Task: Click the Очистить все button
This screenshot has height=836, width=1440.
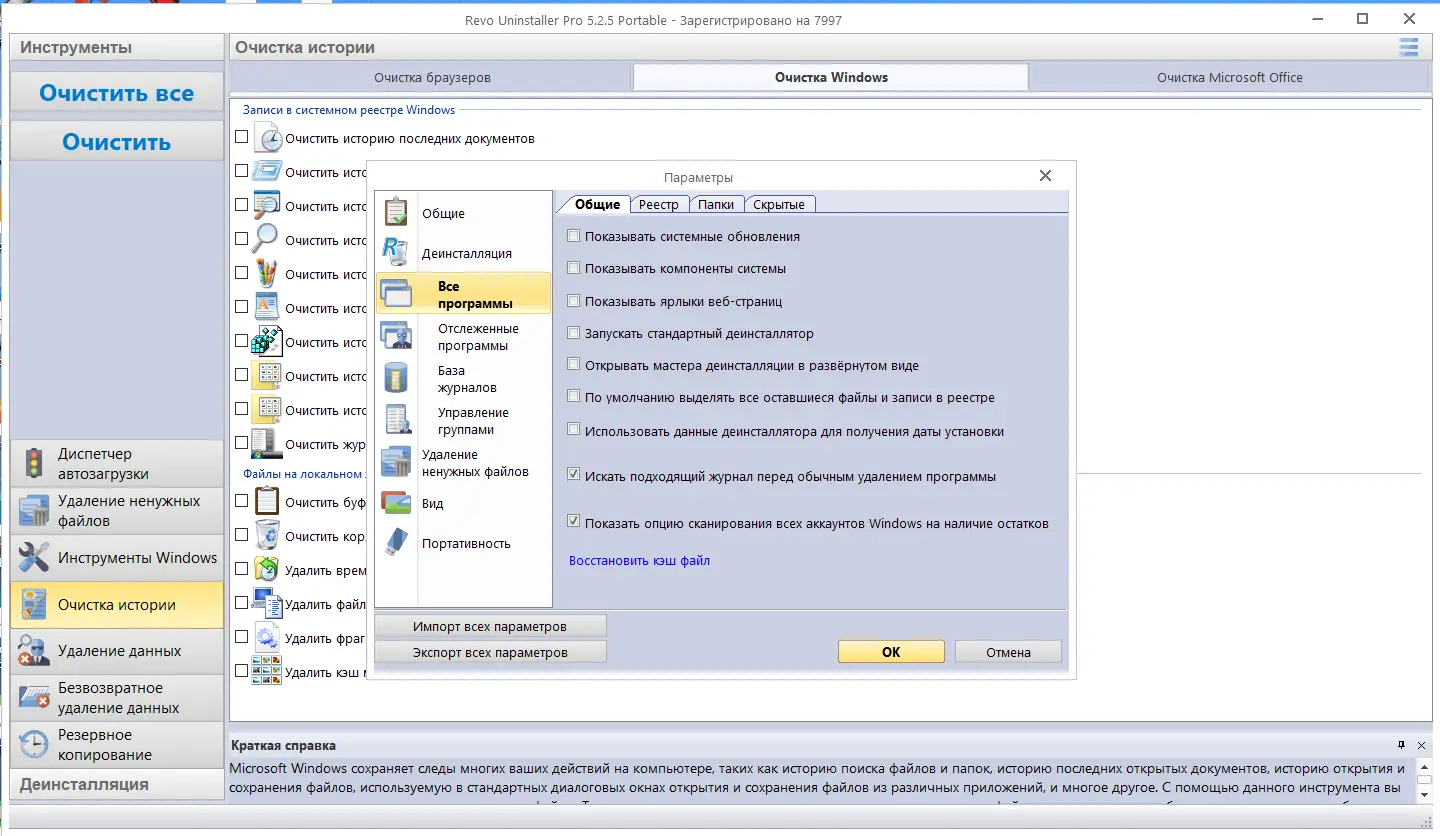Action: [x=117, y=93]
